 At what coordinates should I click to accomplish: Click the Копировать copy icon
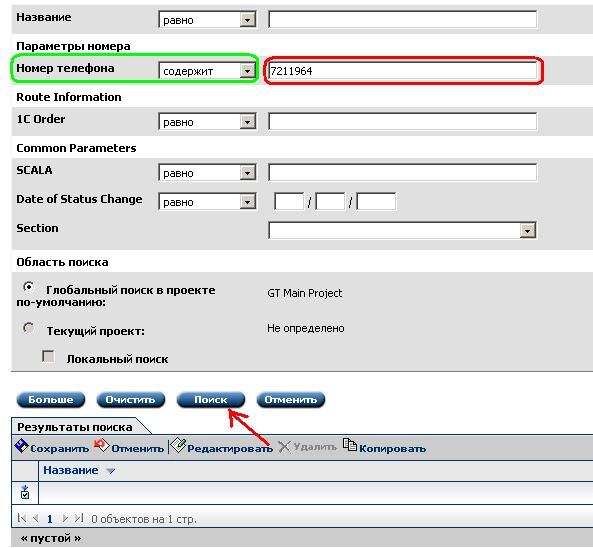coord(350,445)
